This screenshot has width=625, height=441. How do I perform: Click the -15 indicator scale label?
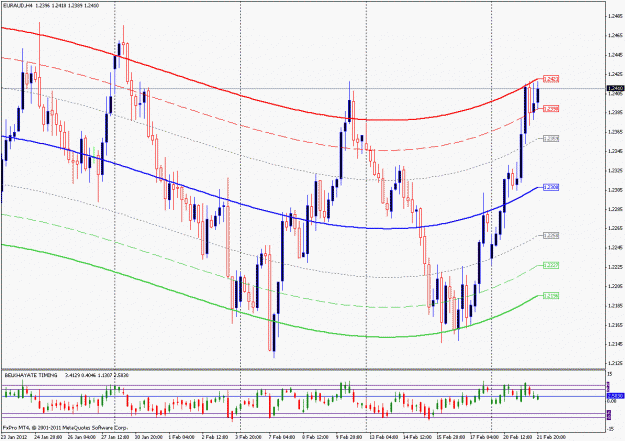click(610, 429)
